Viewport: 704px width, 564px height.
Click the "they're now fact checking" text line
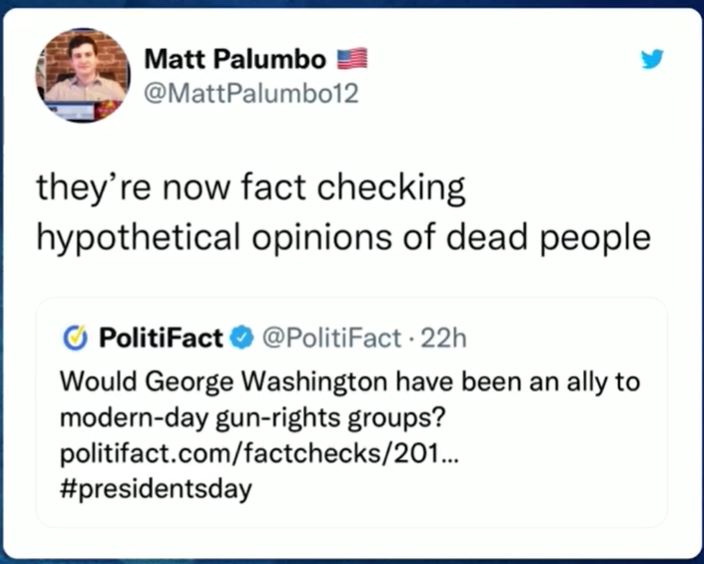click(251, 188)
